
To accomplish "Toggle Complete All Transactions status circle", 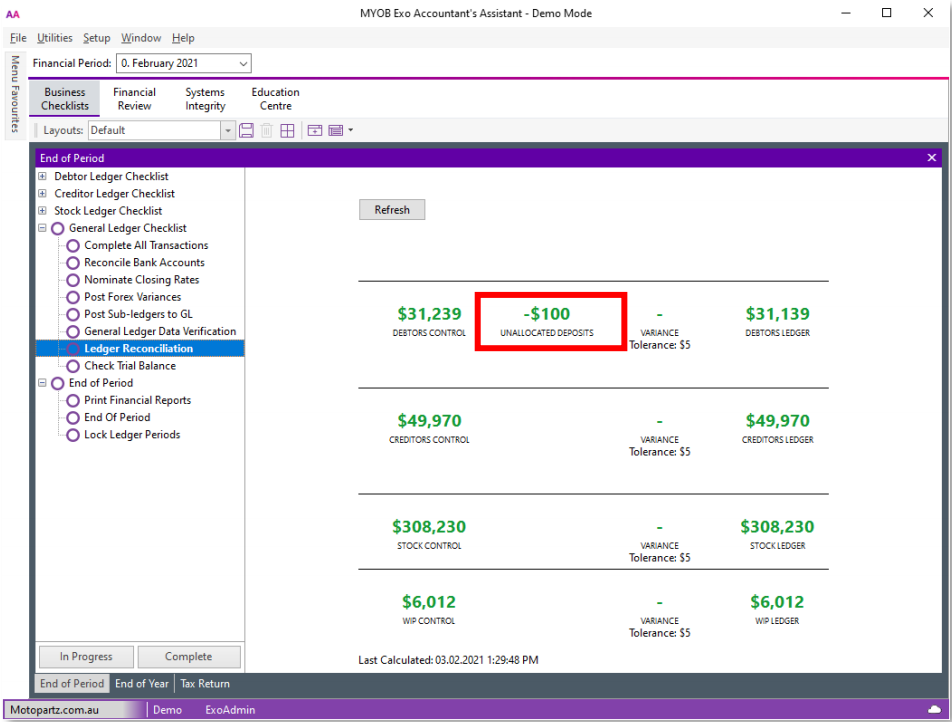I will (73, 246).
